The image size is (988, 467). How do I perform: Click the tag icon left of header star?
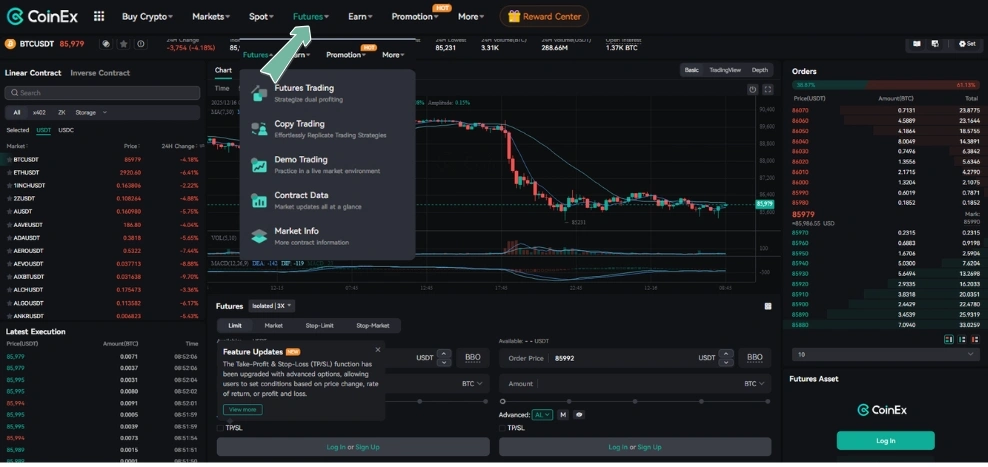(x=106, y=43)
